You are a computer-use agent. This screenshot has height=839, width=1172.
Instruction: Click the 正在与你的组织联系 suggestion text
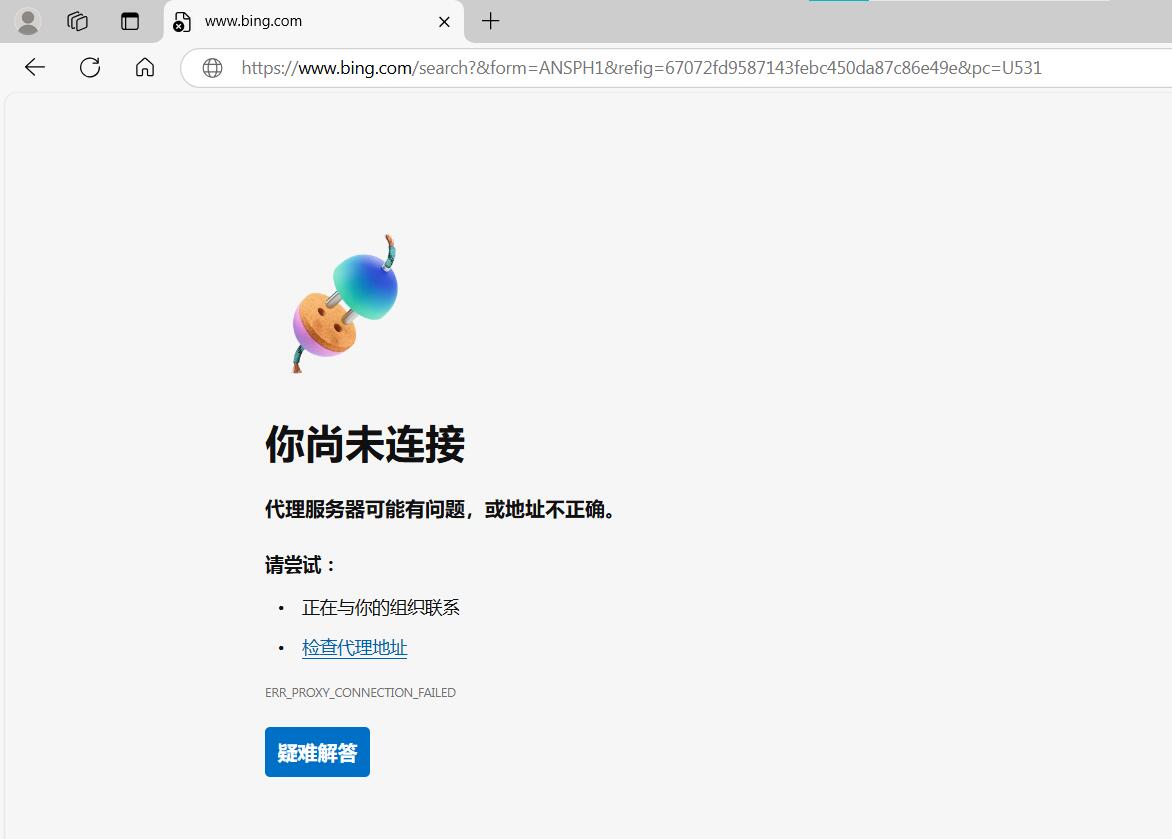(380, 607)
